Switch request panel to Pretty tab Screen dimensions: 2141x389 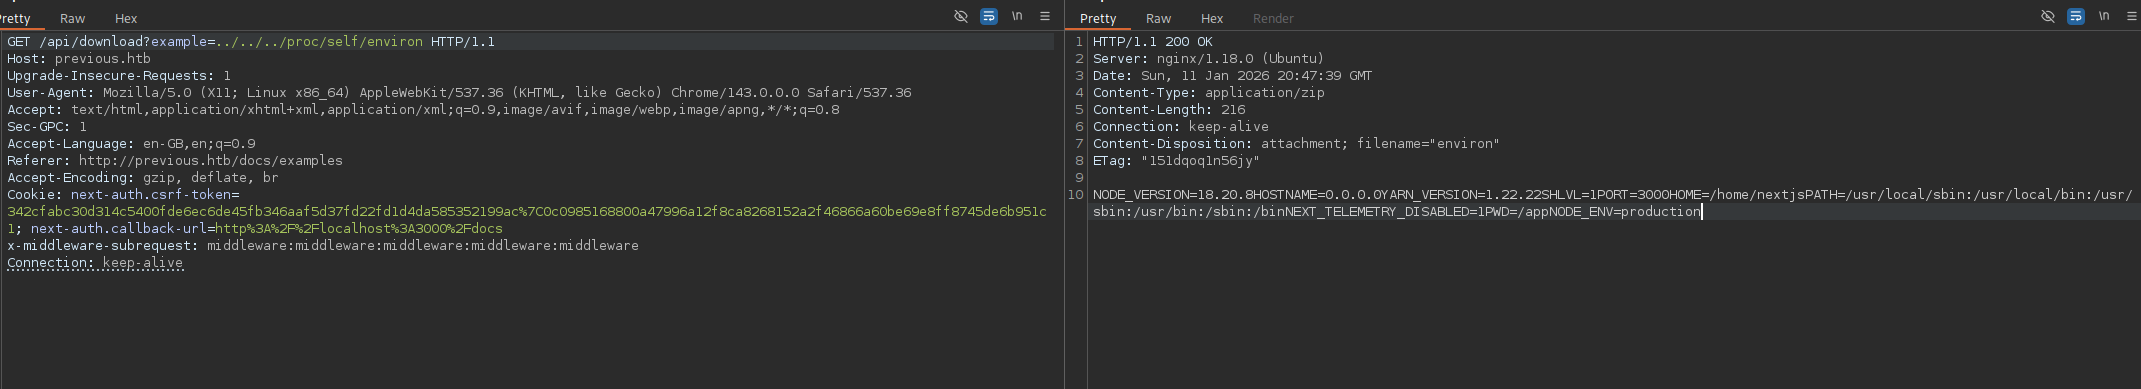tap(15, 18)
